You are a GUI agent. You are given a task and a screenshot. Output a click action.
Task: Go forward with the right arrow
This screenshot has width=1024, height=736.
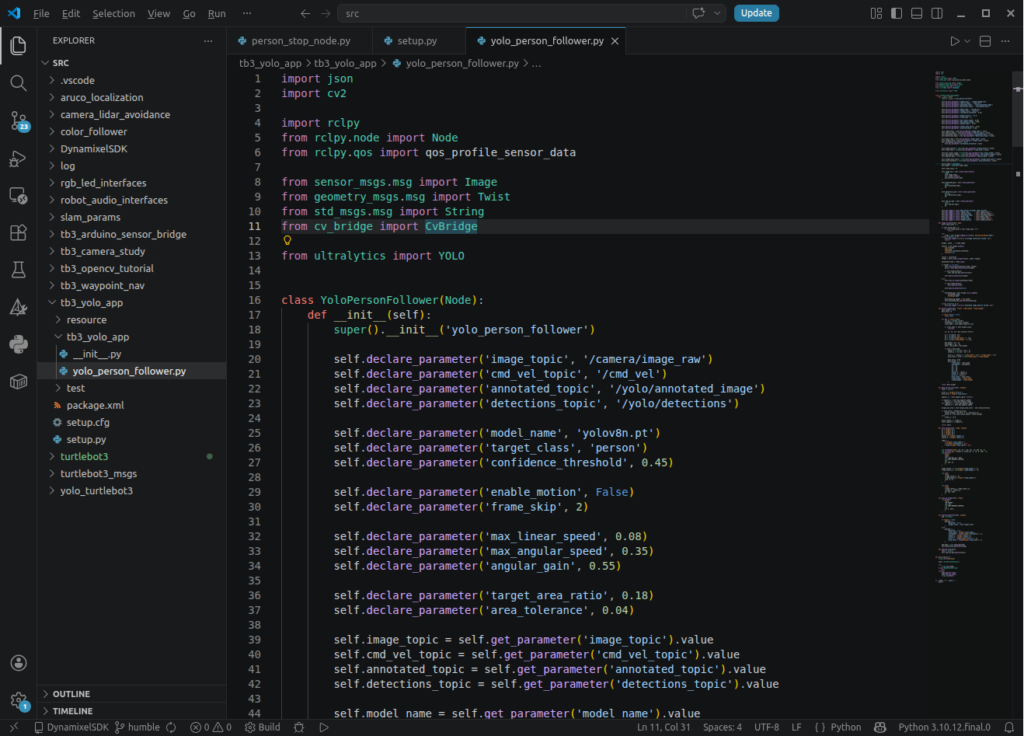[x=325, y=13]
